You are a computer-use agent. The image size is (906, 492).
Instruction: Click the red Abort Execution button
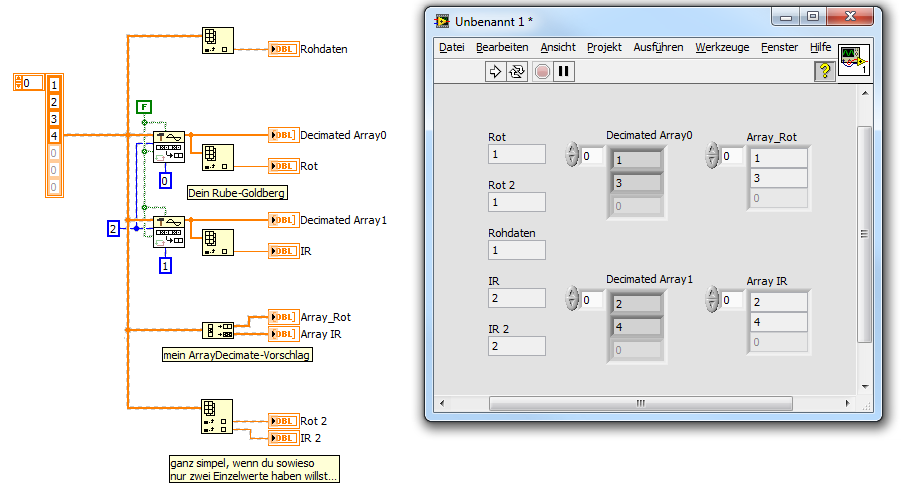click(x=542, y=72)
